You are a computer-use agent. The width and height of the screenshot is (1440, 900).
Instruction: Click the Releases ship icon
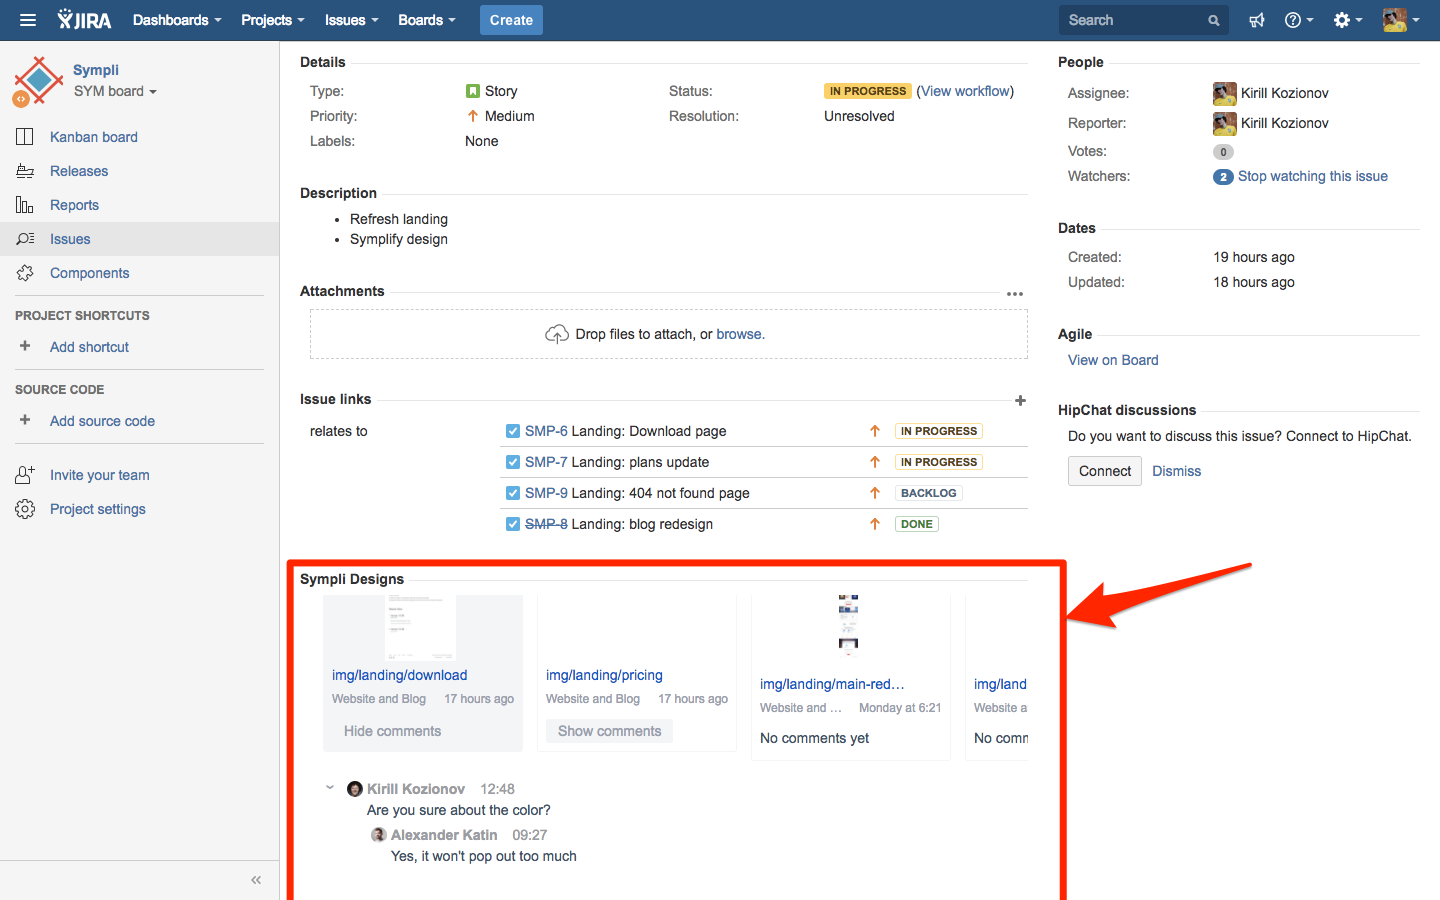coord(25,171)
